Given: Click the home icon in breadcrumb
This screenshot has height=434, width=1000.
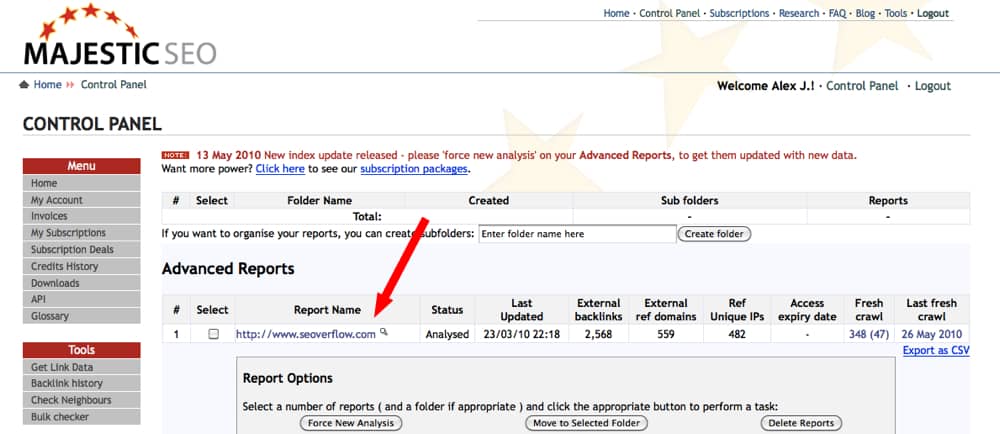Looking at the screenshot, I should (25, 85).
